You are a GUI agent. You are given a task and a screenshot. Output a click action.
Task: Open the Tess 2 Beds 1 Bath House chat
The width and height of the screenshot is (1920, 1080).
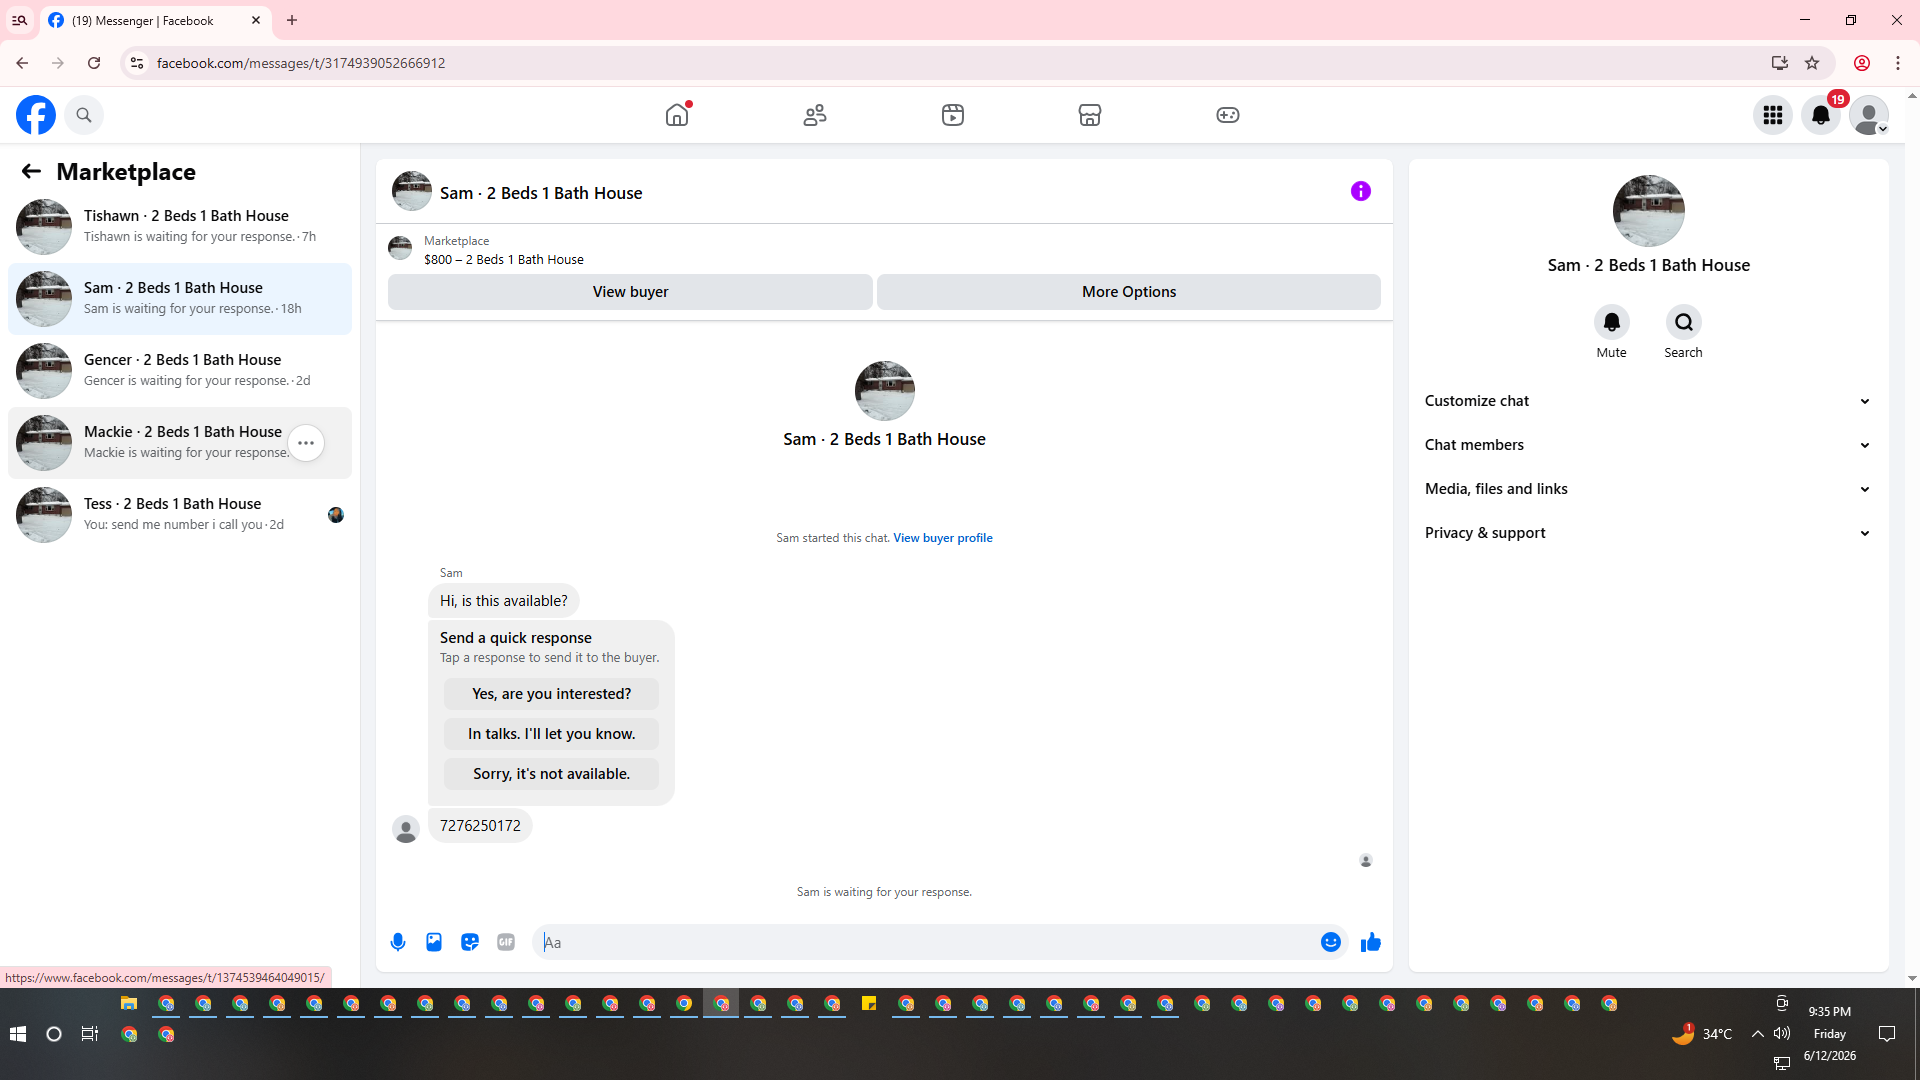(x=180, y=514)
